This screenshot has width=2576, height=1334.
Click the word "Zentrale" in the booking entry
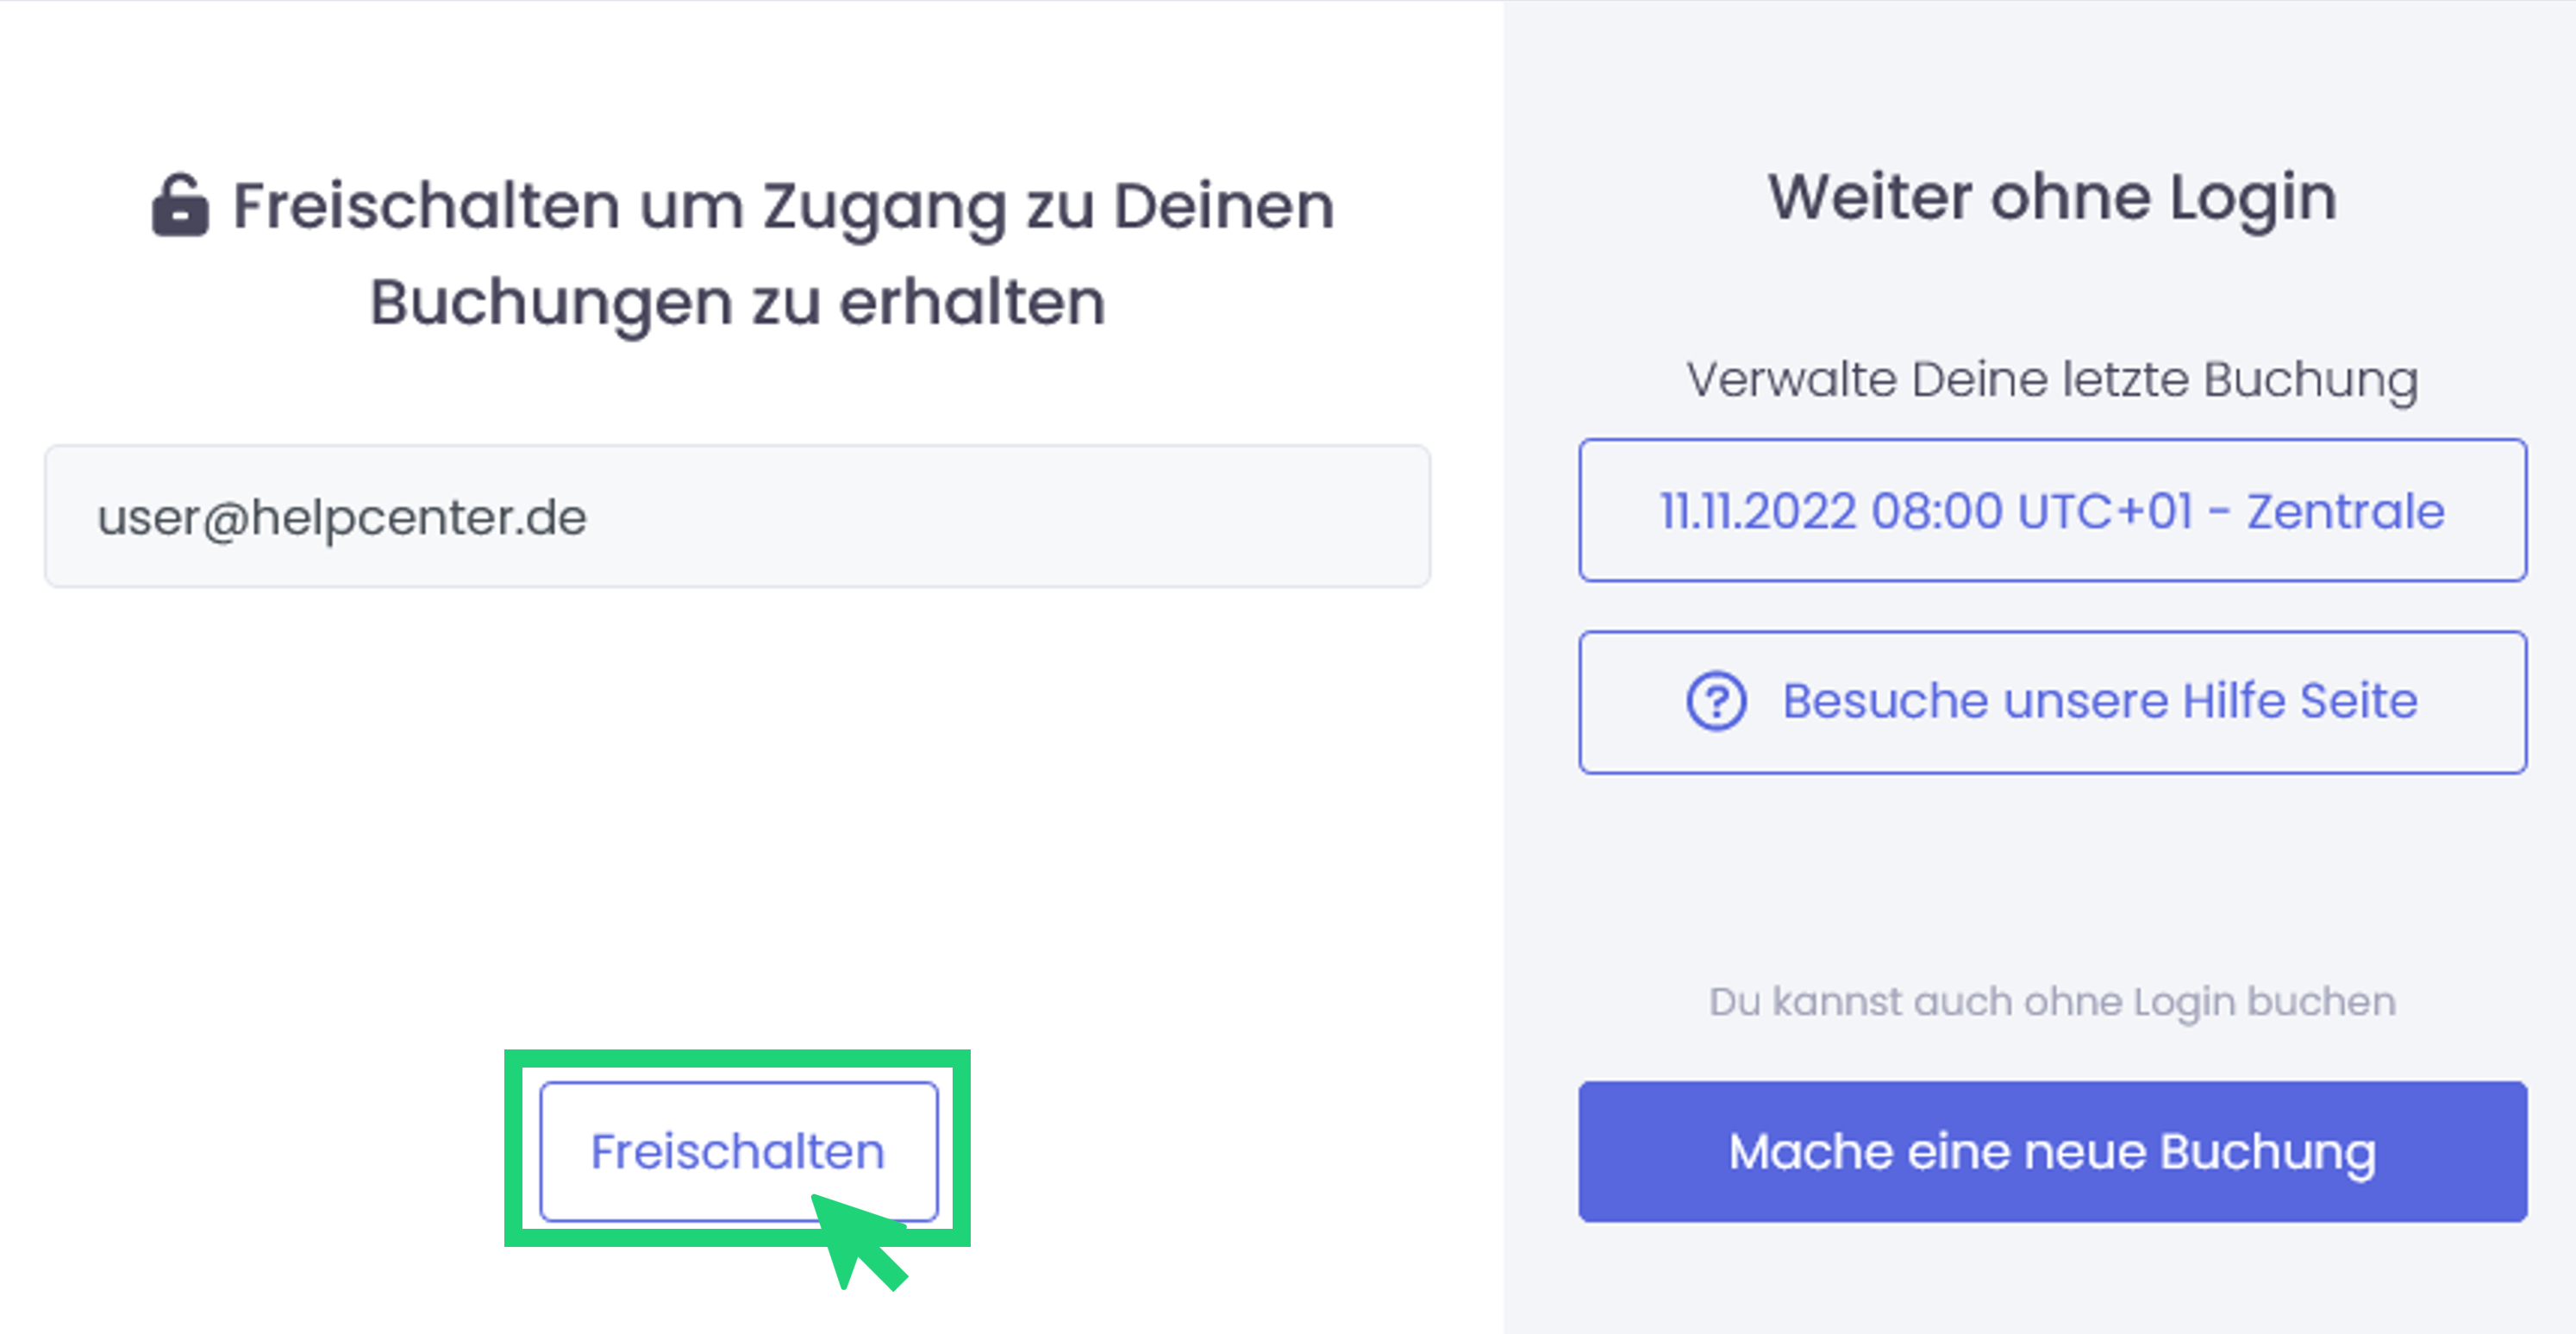click(x=2345, y=511)
